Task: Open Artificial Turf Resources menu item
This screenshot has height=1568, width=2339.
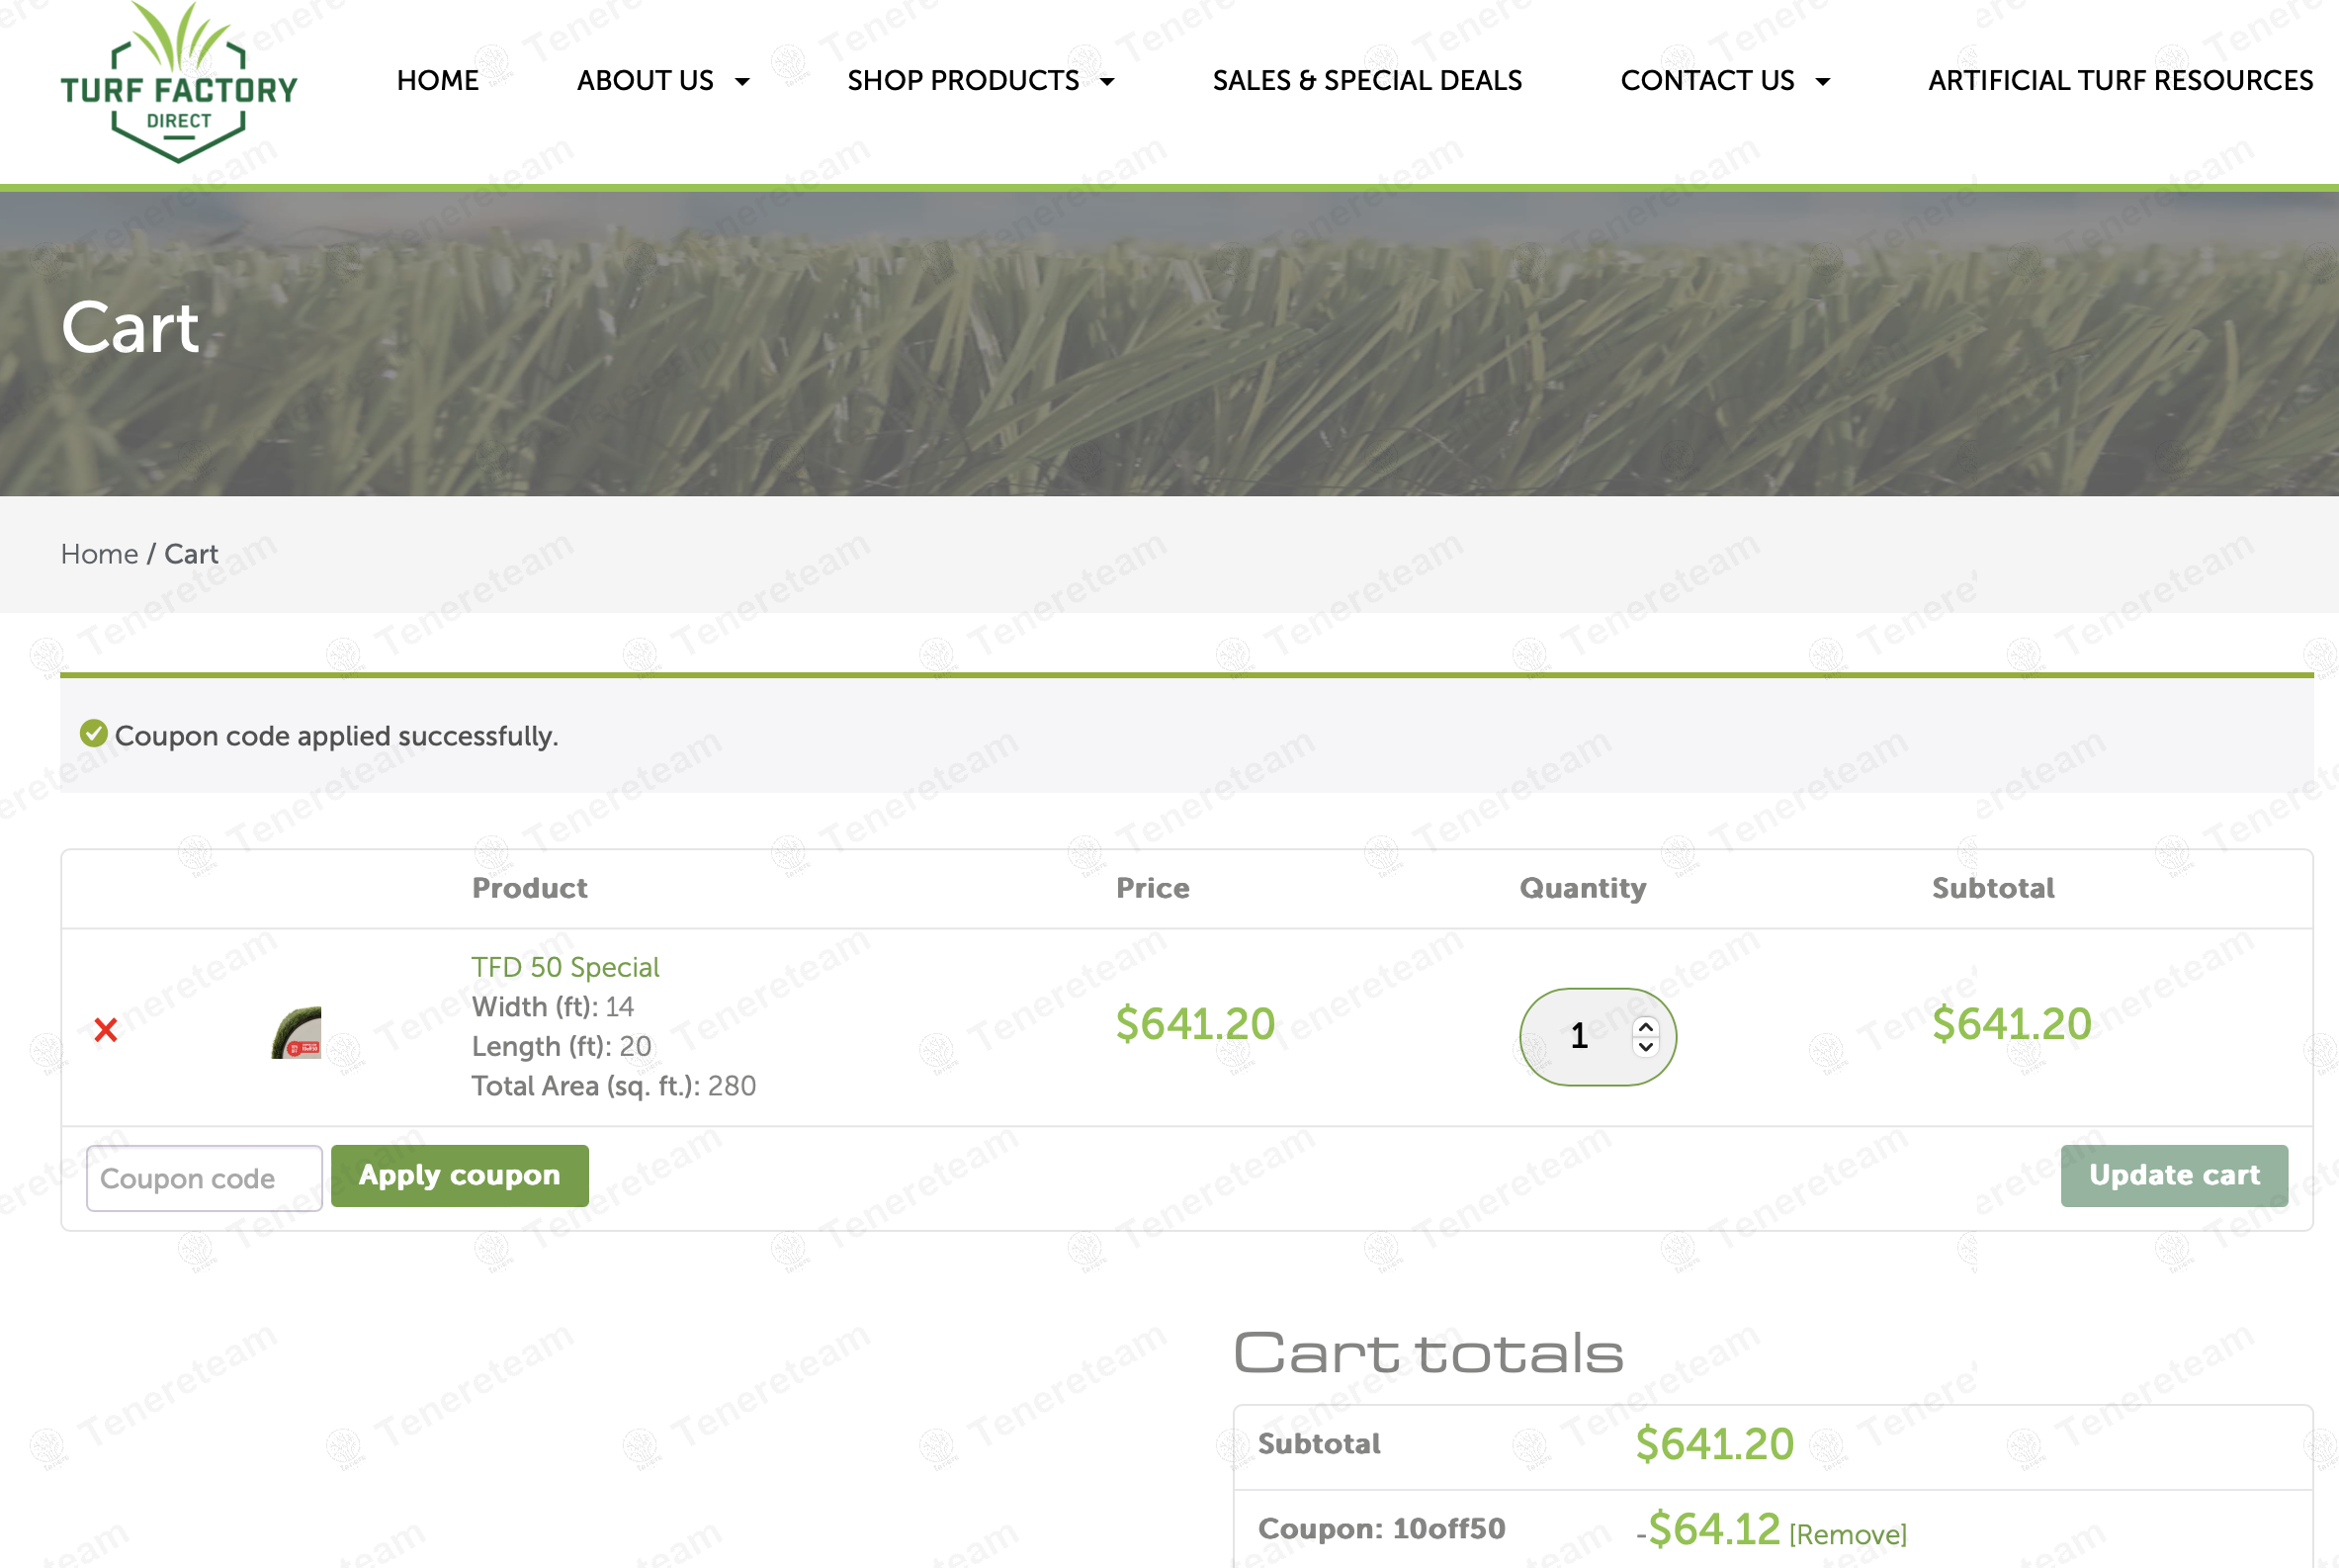Action: click(x=2119, y=80)
